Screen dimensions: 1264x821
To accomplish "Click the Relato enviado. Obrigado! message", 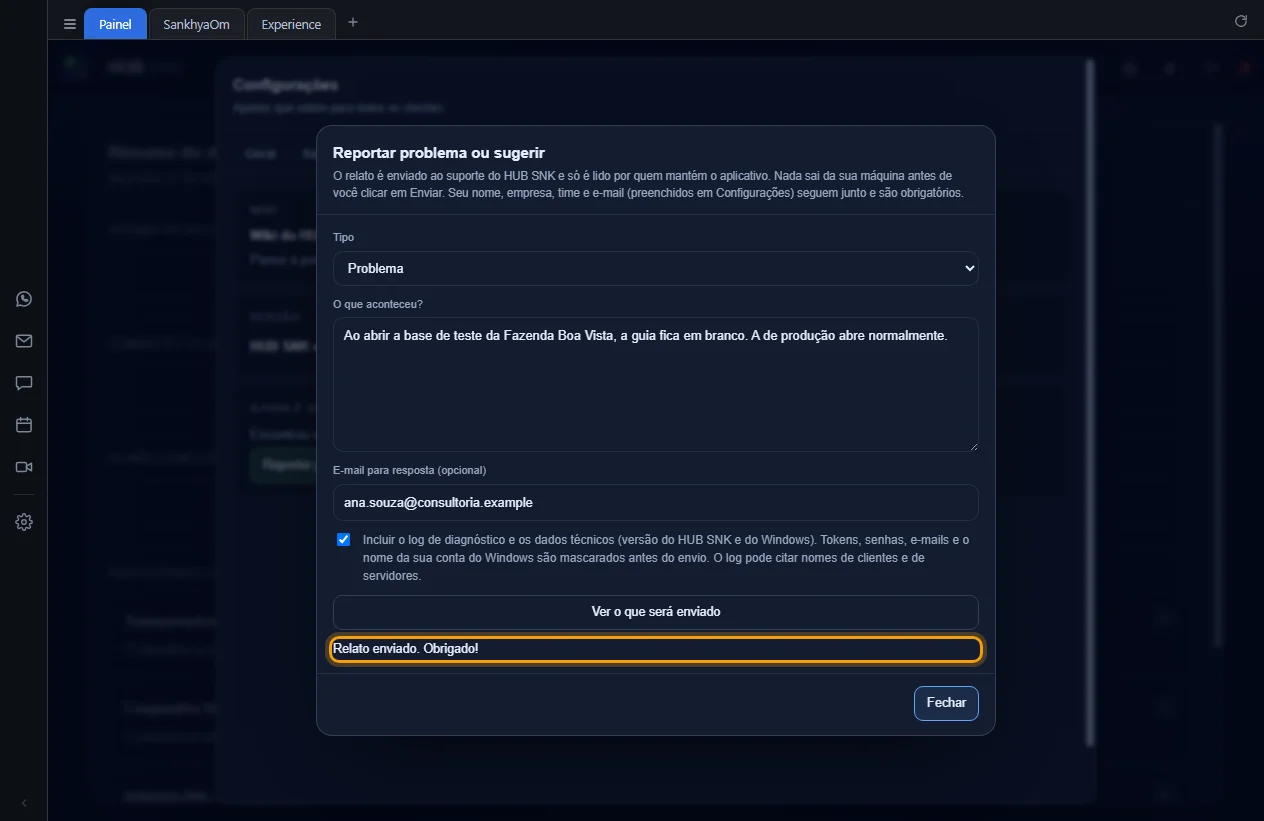I will tap(406, 649).
